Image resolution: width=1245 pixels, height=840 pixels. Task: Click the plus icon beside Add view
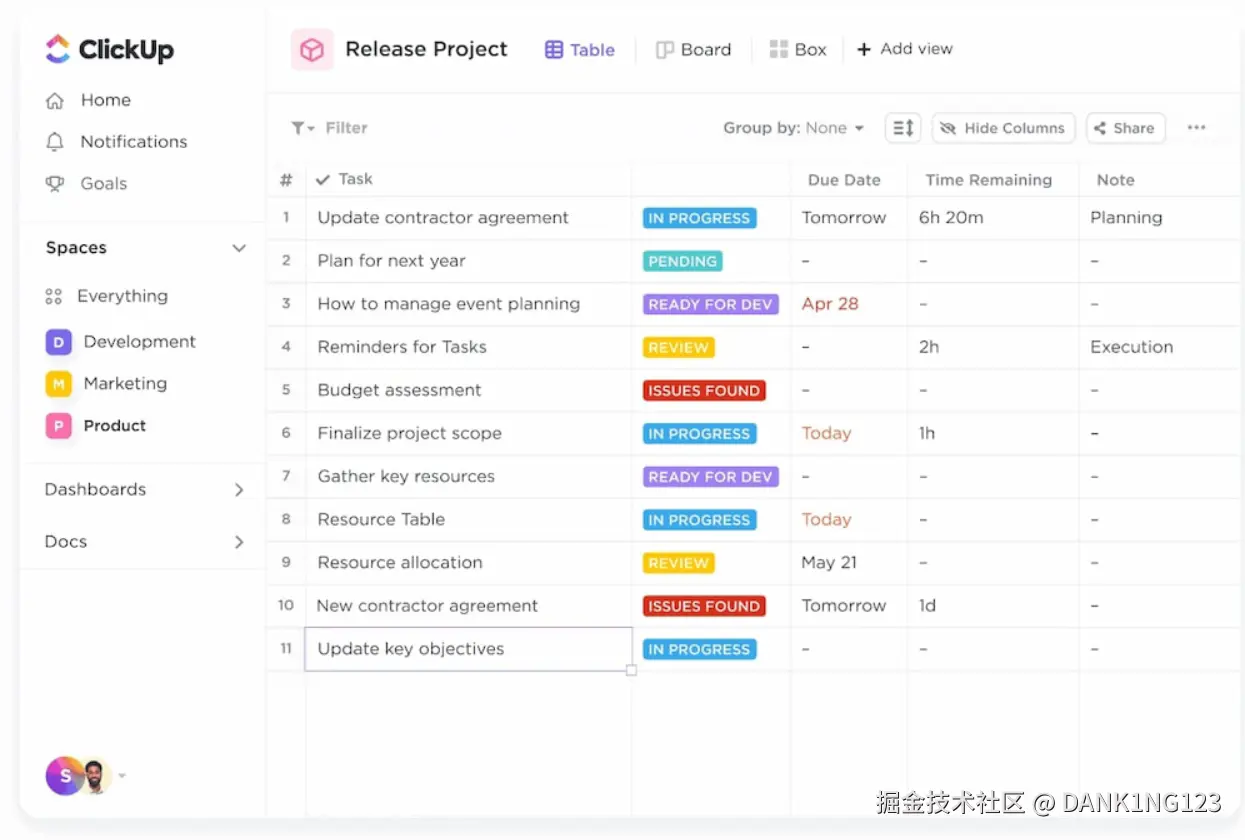pos(864,49)
